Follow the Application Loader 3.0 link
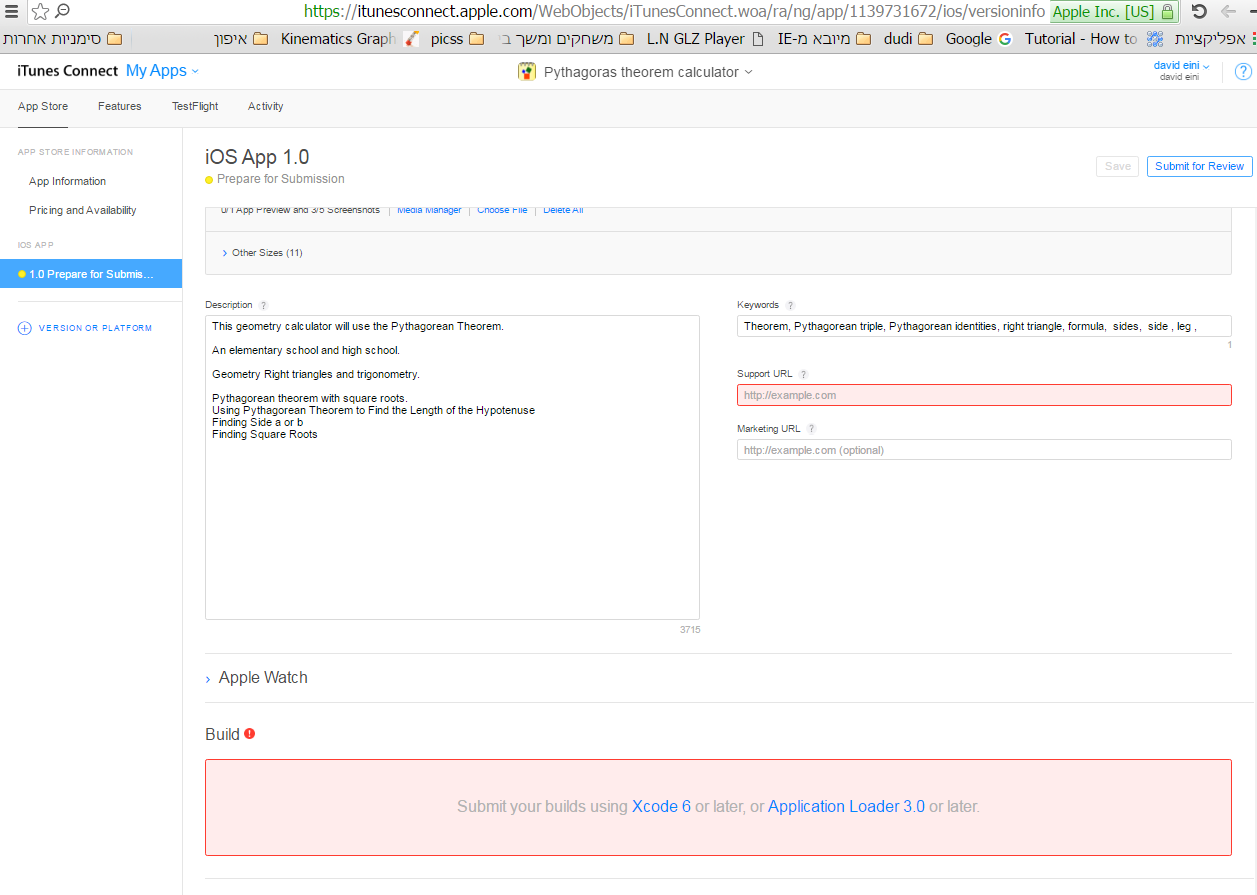 pyautogui.click(x=846, y=806)
